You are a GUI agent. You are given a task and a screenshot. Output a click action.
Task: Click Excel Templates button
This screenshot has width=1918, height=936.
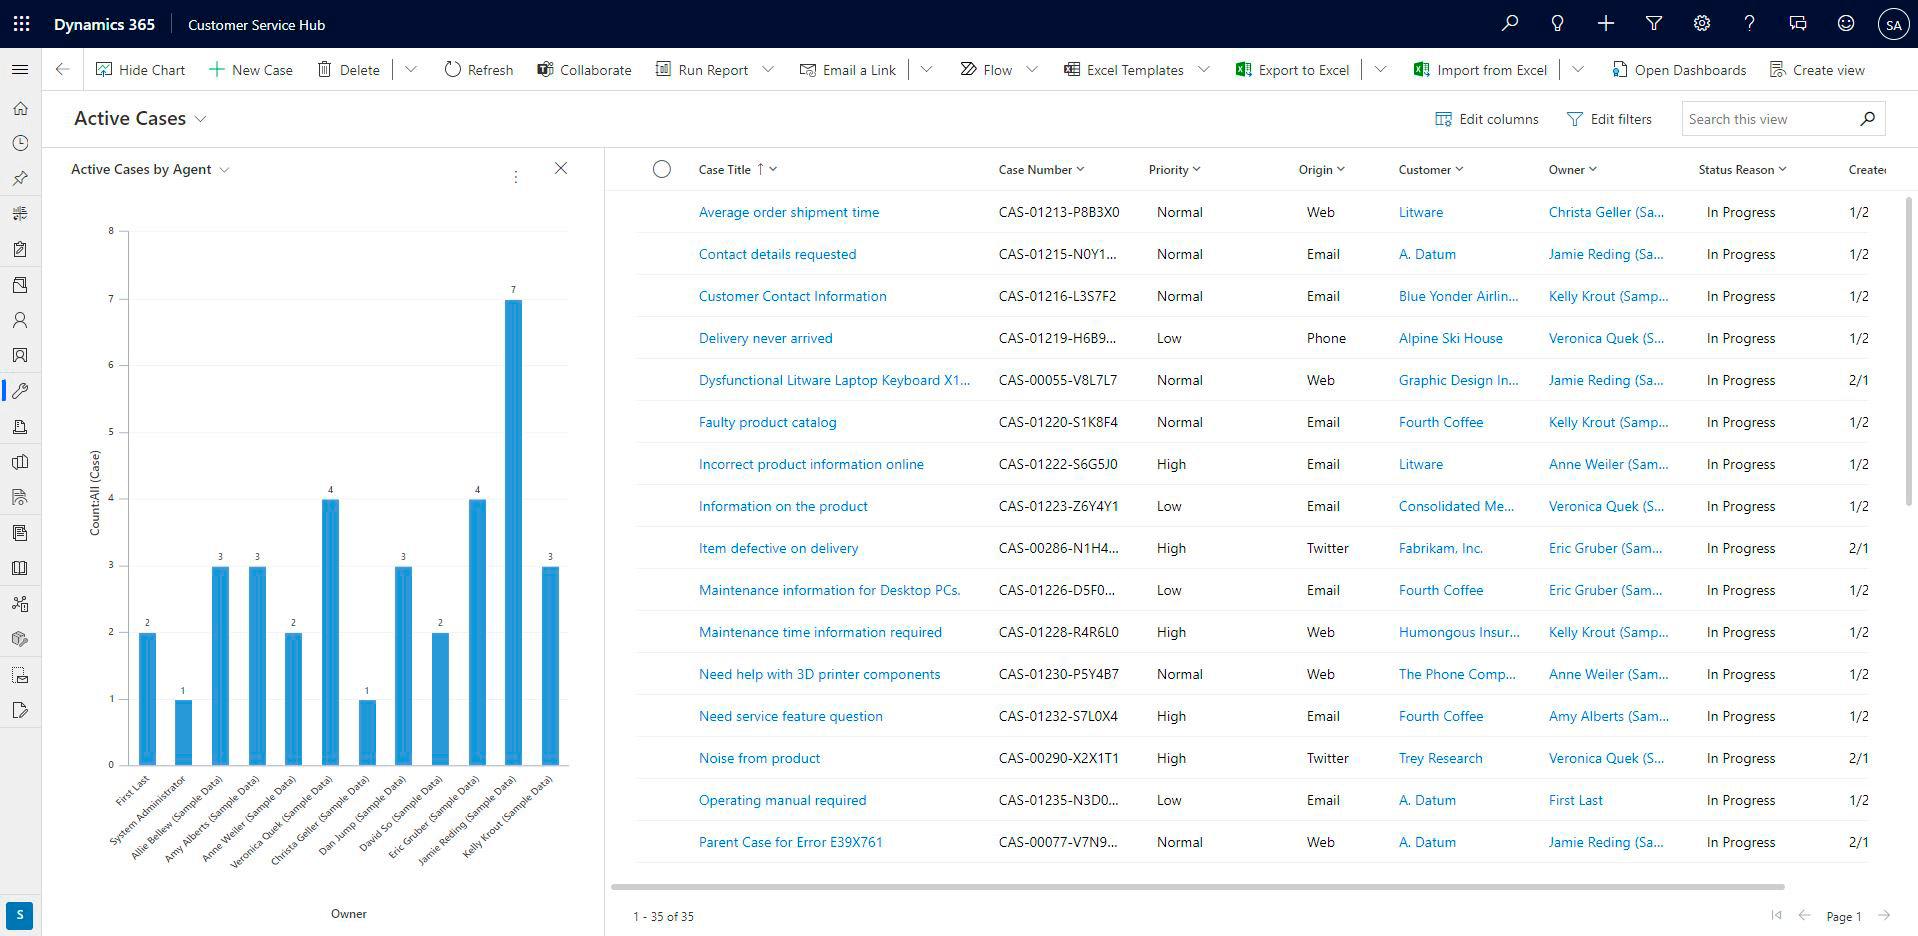point(1123,69)
